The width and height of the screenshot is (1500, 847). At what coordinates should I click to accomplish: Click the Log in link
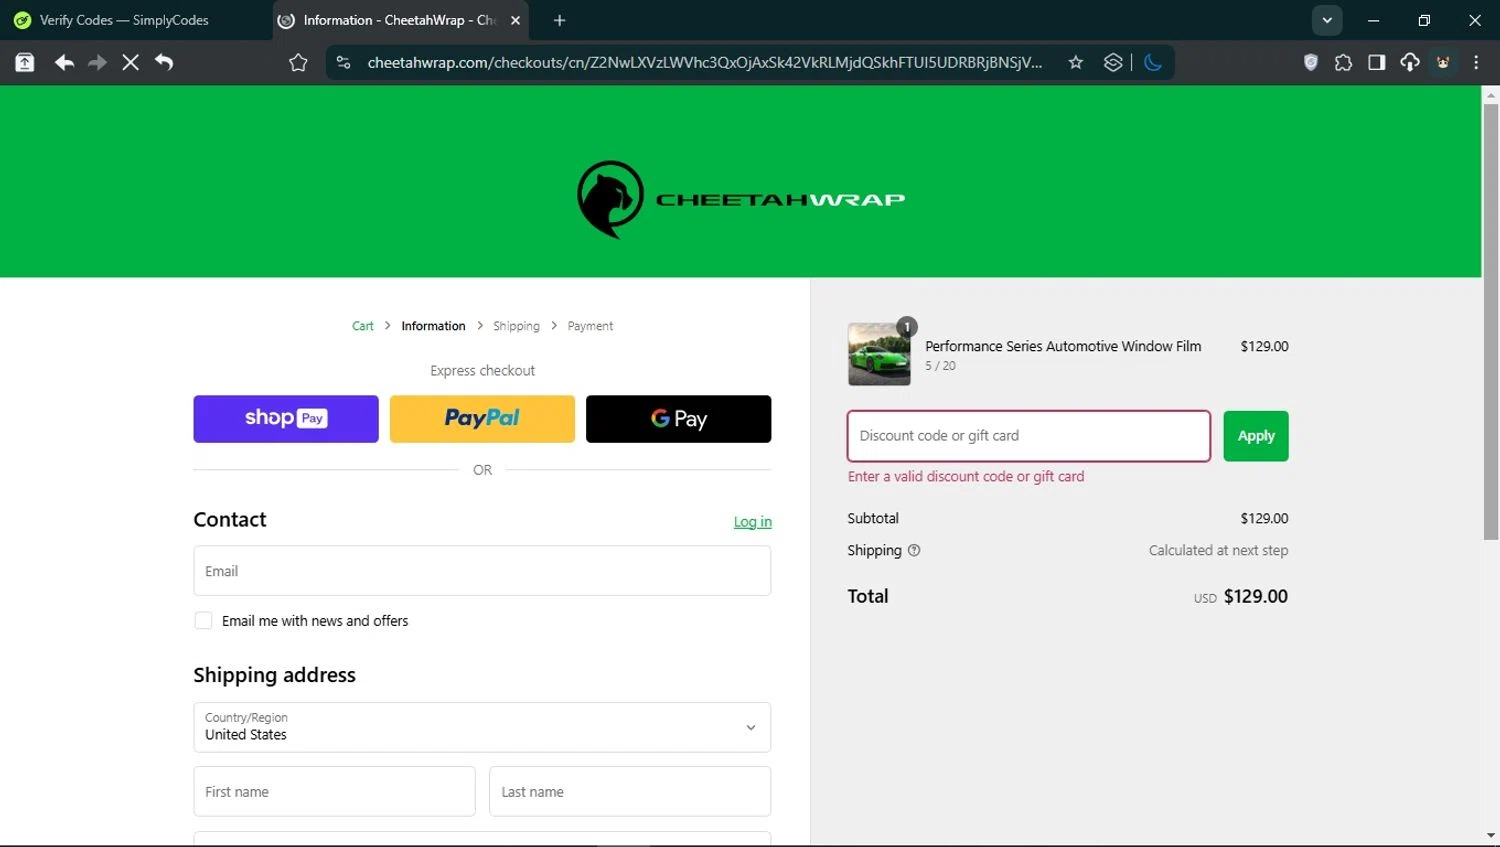[x=753, y=522]
